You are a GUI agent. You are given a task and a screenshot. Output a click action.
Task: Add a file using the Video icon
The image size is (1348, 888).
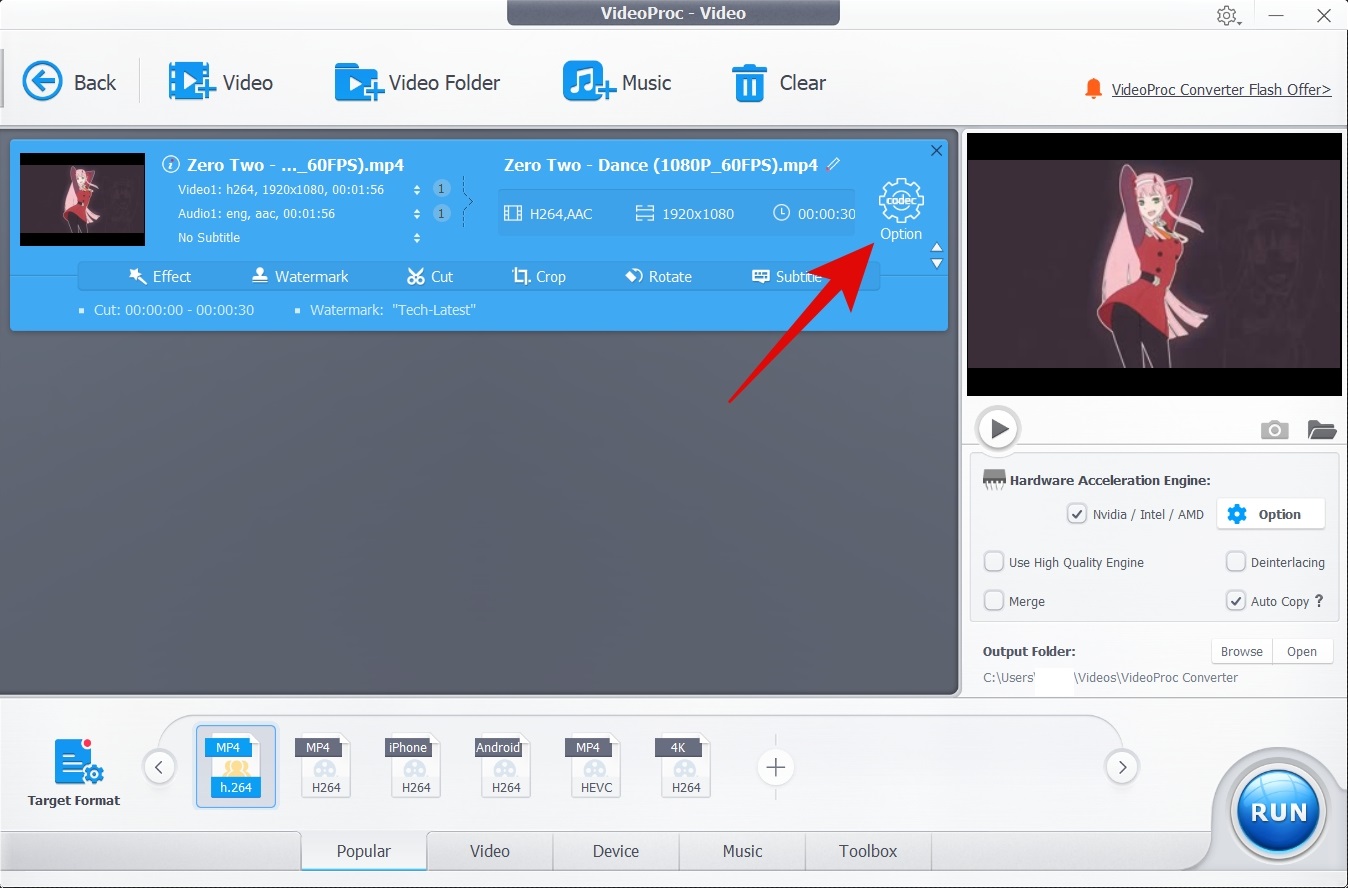point(221,82)
